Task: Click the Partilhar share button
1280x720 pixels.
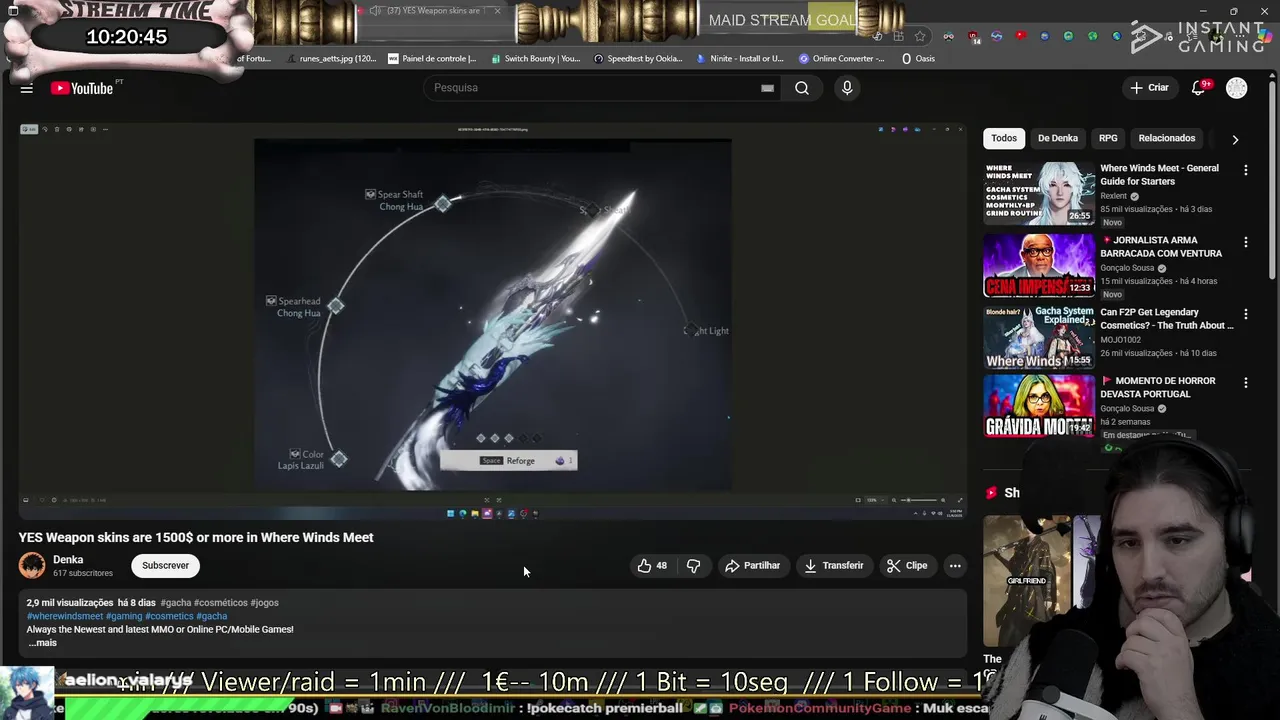Action: tap(752, 566)
